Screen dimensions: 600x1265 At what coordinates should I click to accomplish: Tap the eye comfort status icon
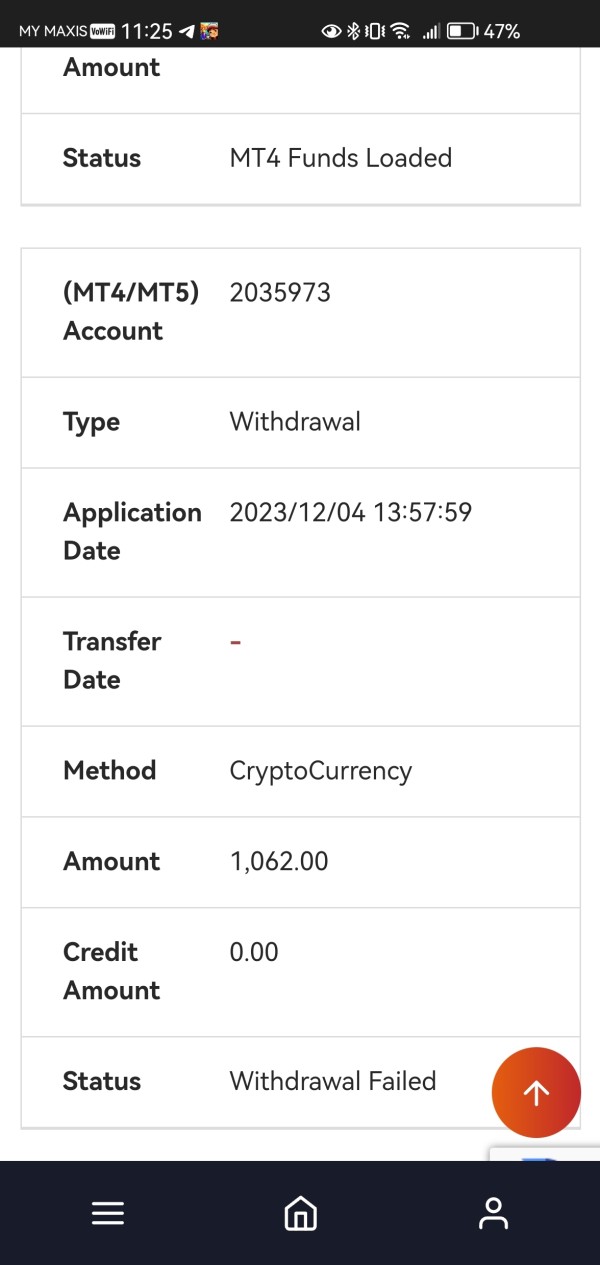click(x=331, y=32)
